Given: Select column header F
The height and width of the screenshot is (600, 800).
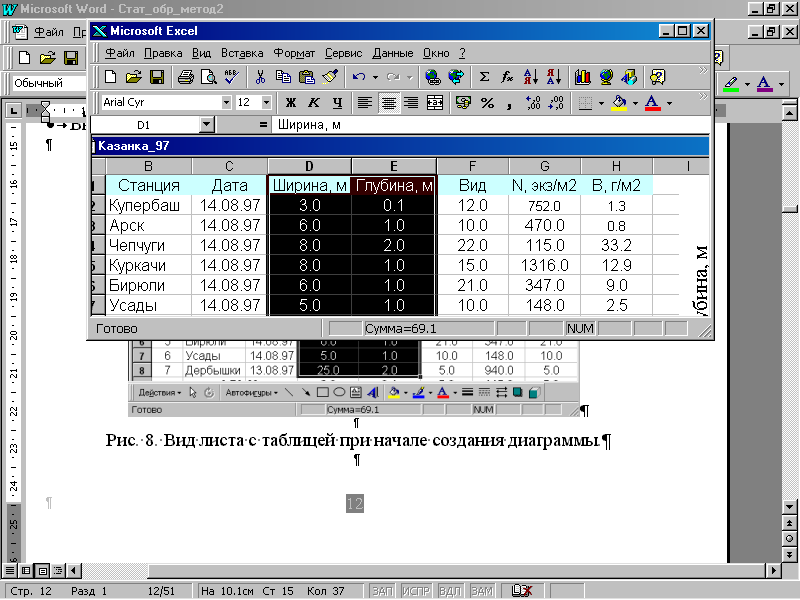Looking at the screenshot, I should tap(472, 166).
